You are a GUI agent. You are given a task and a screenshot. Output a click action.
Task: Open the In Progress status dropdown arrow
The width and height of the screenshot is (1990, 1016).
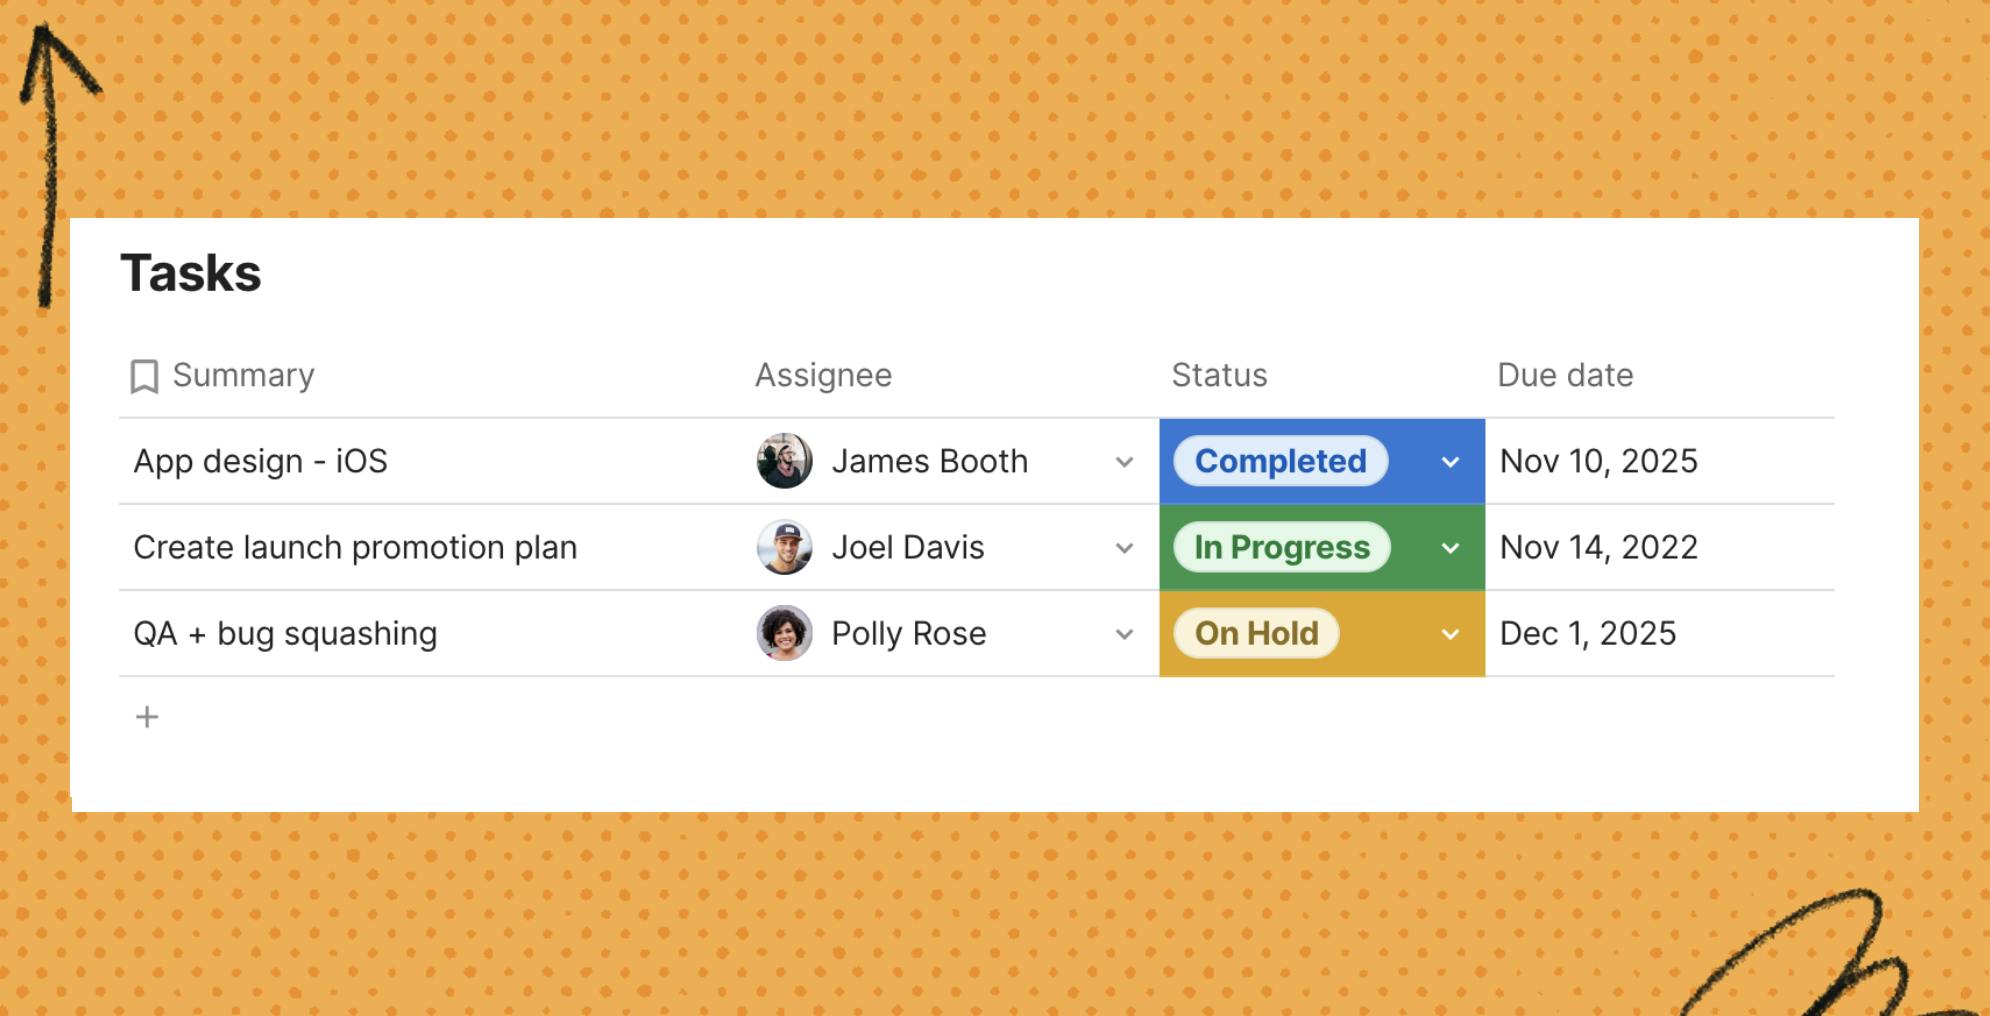[x=1450, y=548]
